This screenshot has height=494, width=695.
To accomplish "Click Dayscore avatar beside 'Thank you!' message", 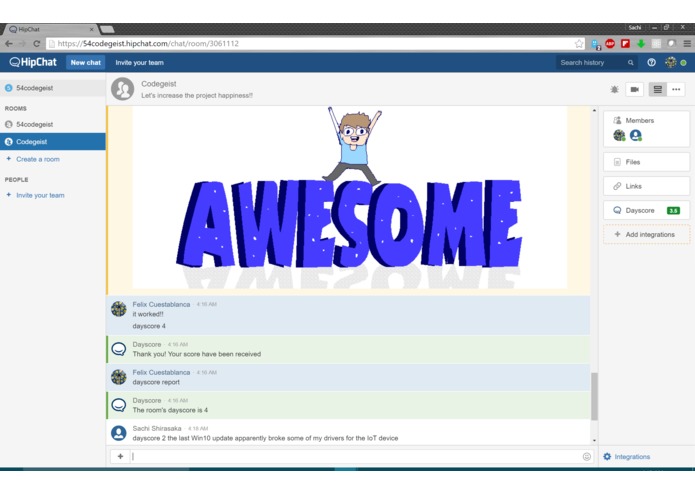I will 119,349.
